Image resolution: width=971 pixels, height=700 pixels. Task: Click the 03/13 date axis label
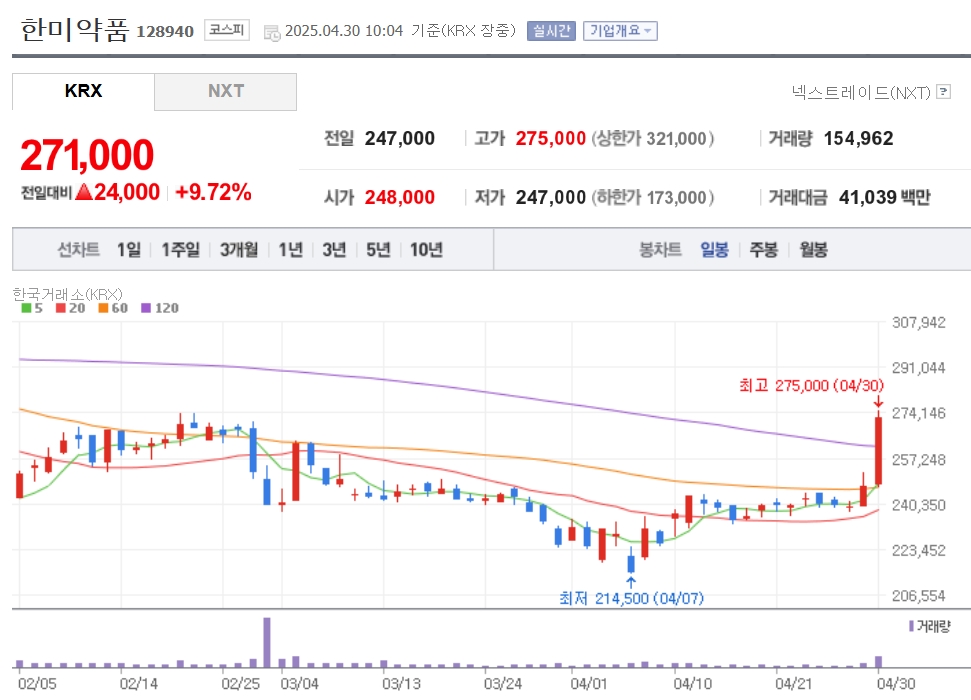[401, 684]
